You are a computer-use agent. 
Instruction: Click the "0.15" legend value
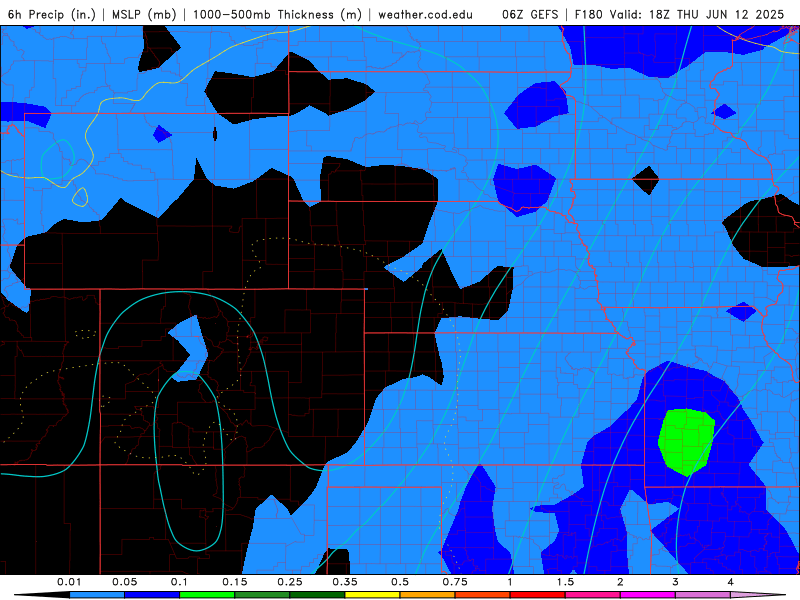(235, 582)
